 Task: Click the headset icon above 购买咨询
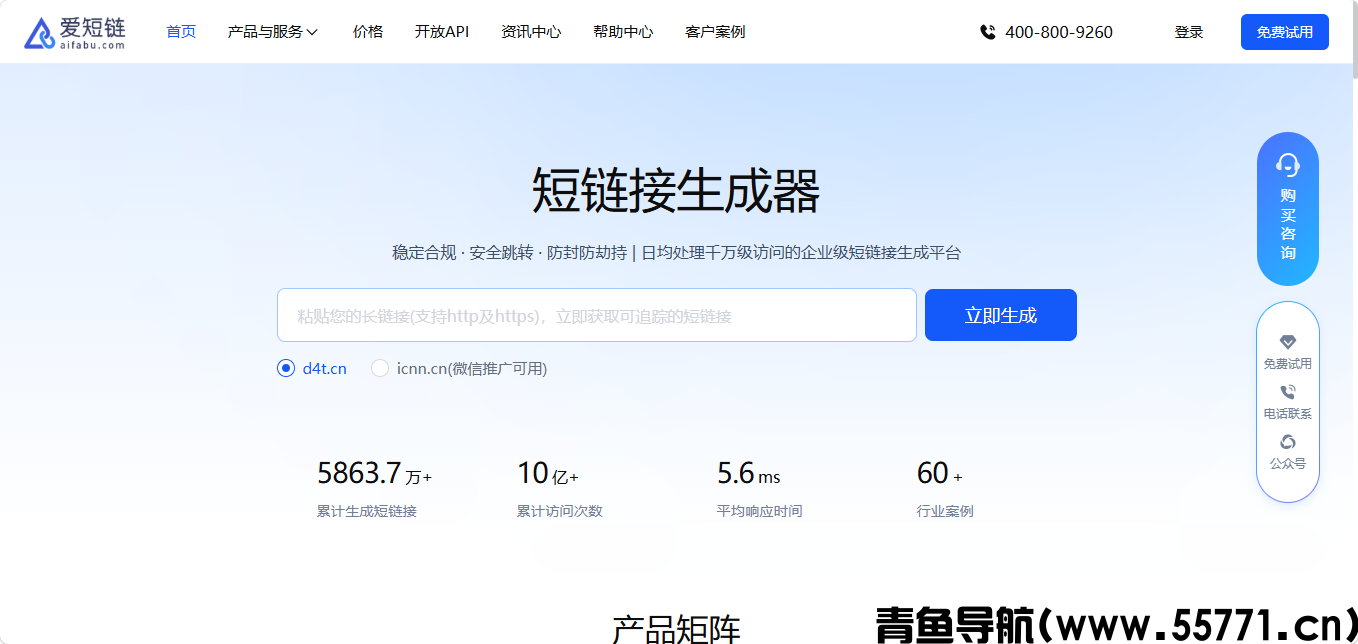tap(1288, 165)
